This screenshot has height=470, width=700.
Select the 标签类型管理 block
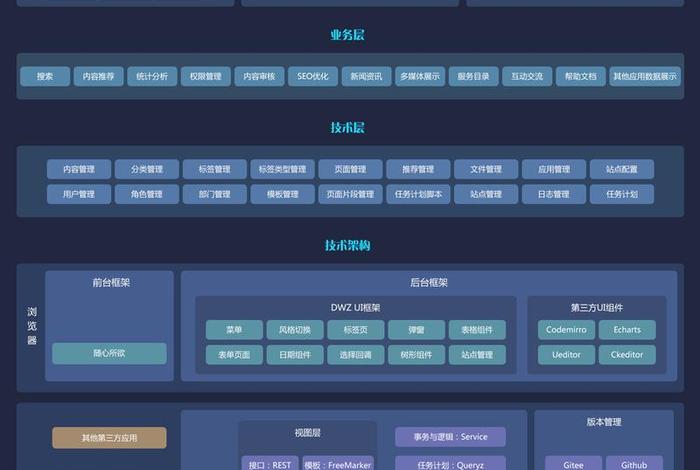pyautogui.click(x=283, y=169)
